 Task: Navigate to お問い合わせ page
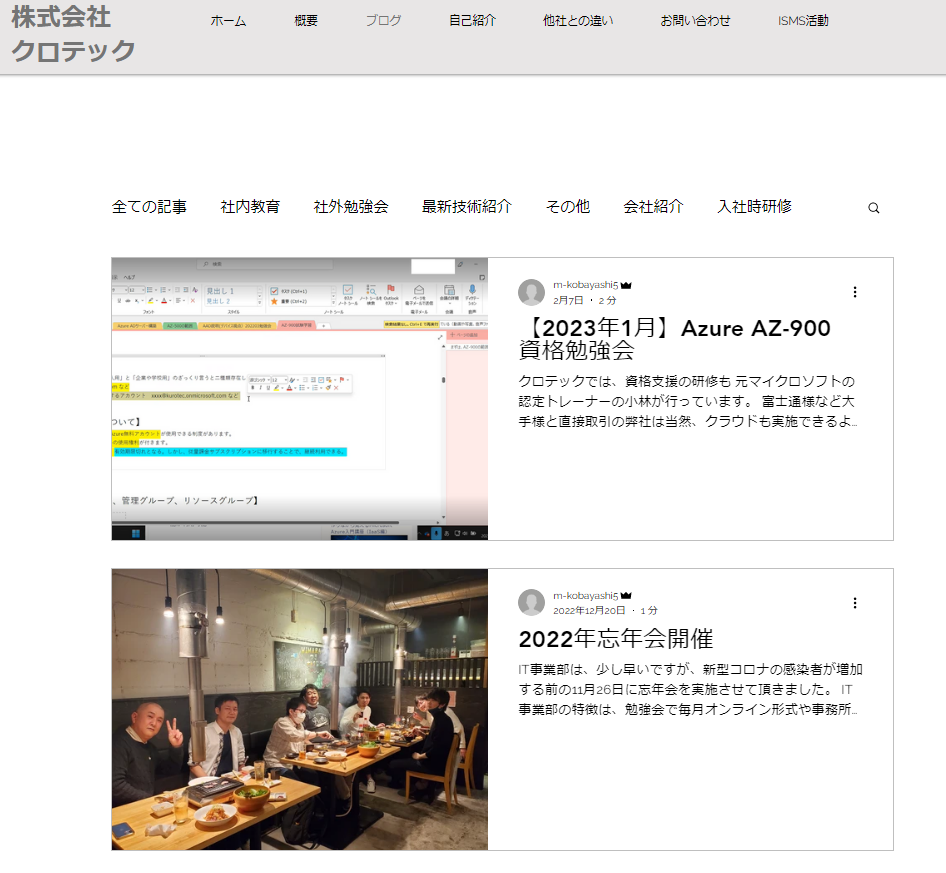(695, 20)
